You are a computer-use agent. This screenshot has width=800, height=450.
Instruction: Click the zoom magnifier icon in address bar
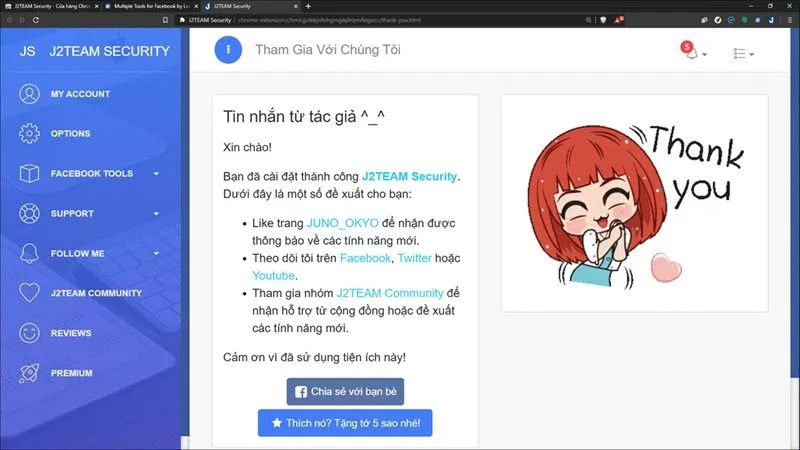588,20
